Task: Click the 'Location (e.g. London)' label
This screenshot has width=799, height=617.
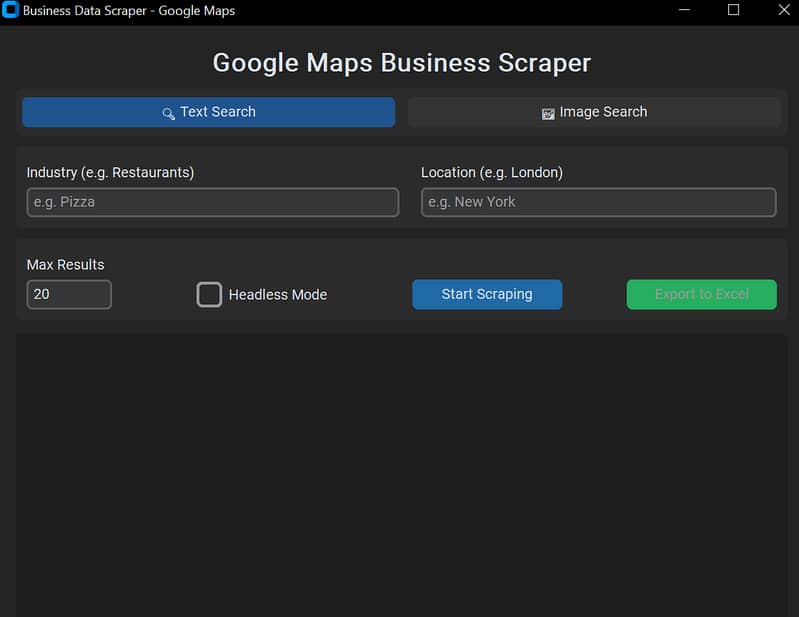Action: tap(492, 173)
